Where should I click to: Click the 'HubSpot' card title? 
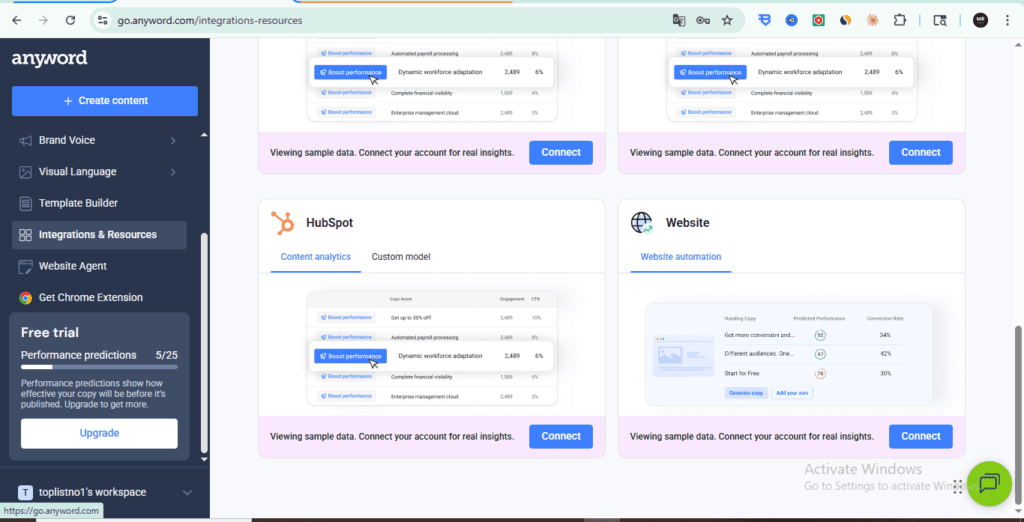coord(329,223)
